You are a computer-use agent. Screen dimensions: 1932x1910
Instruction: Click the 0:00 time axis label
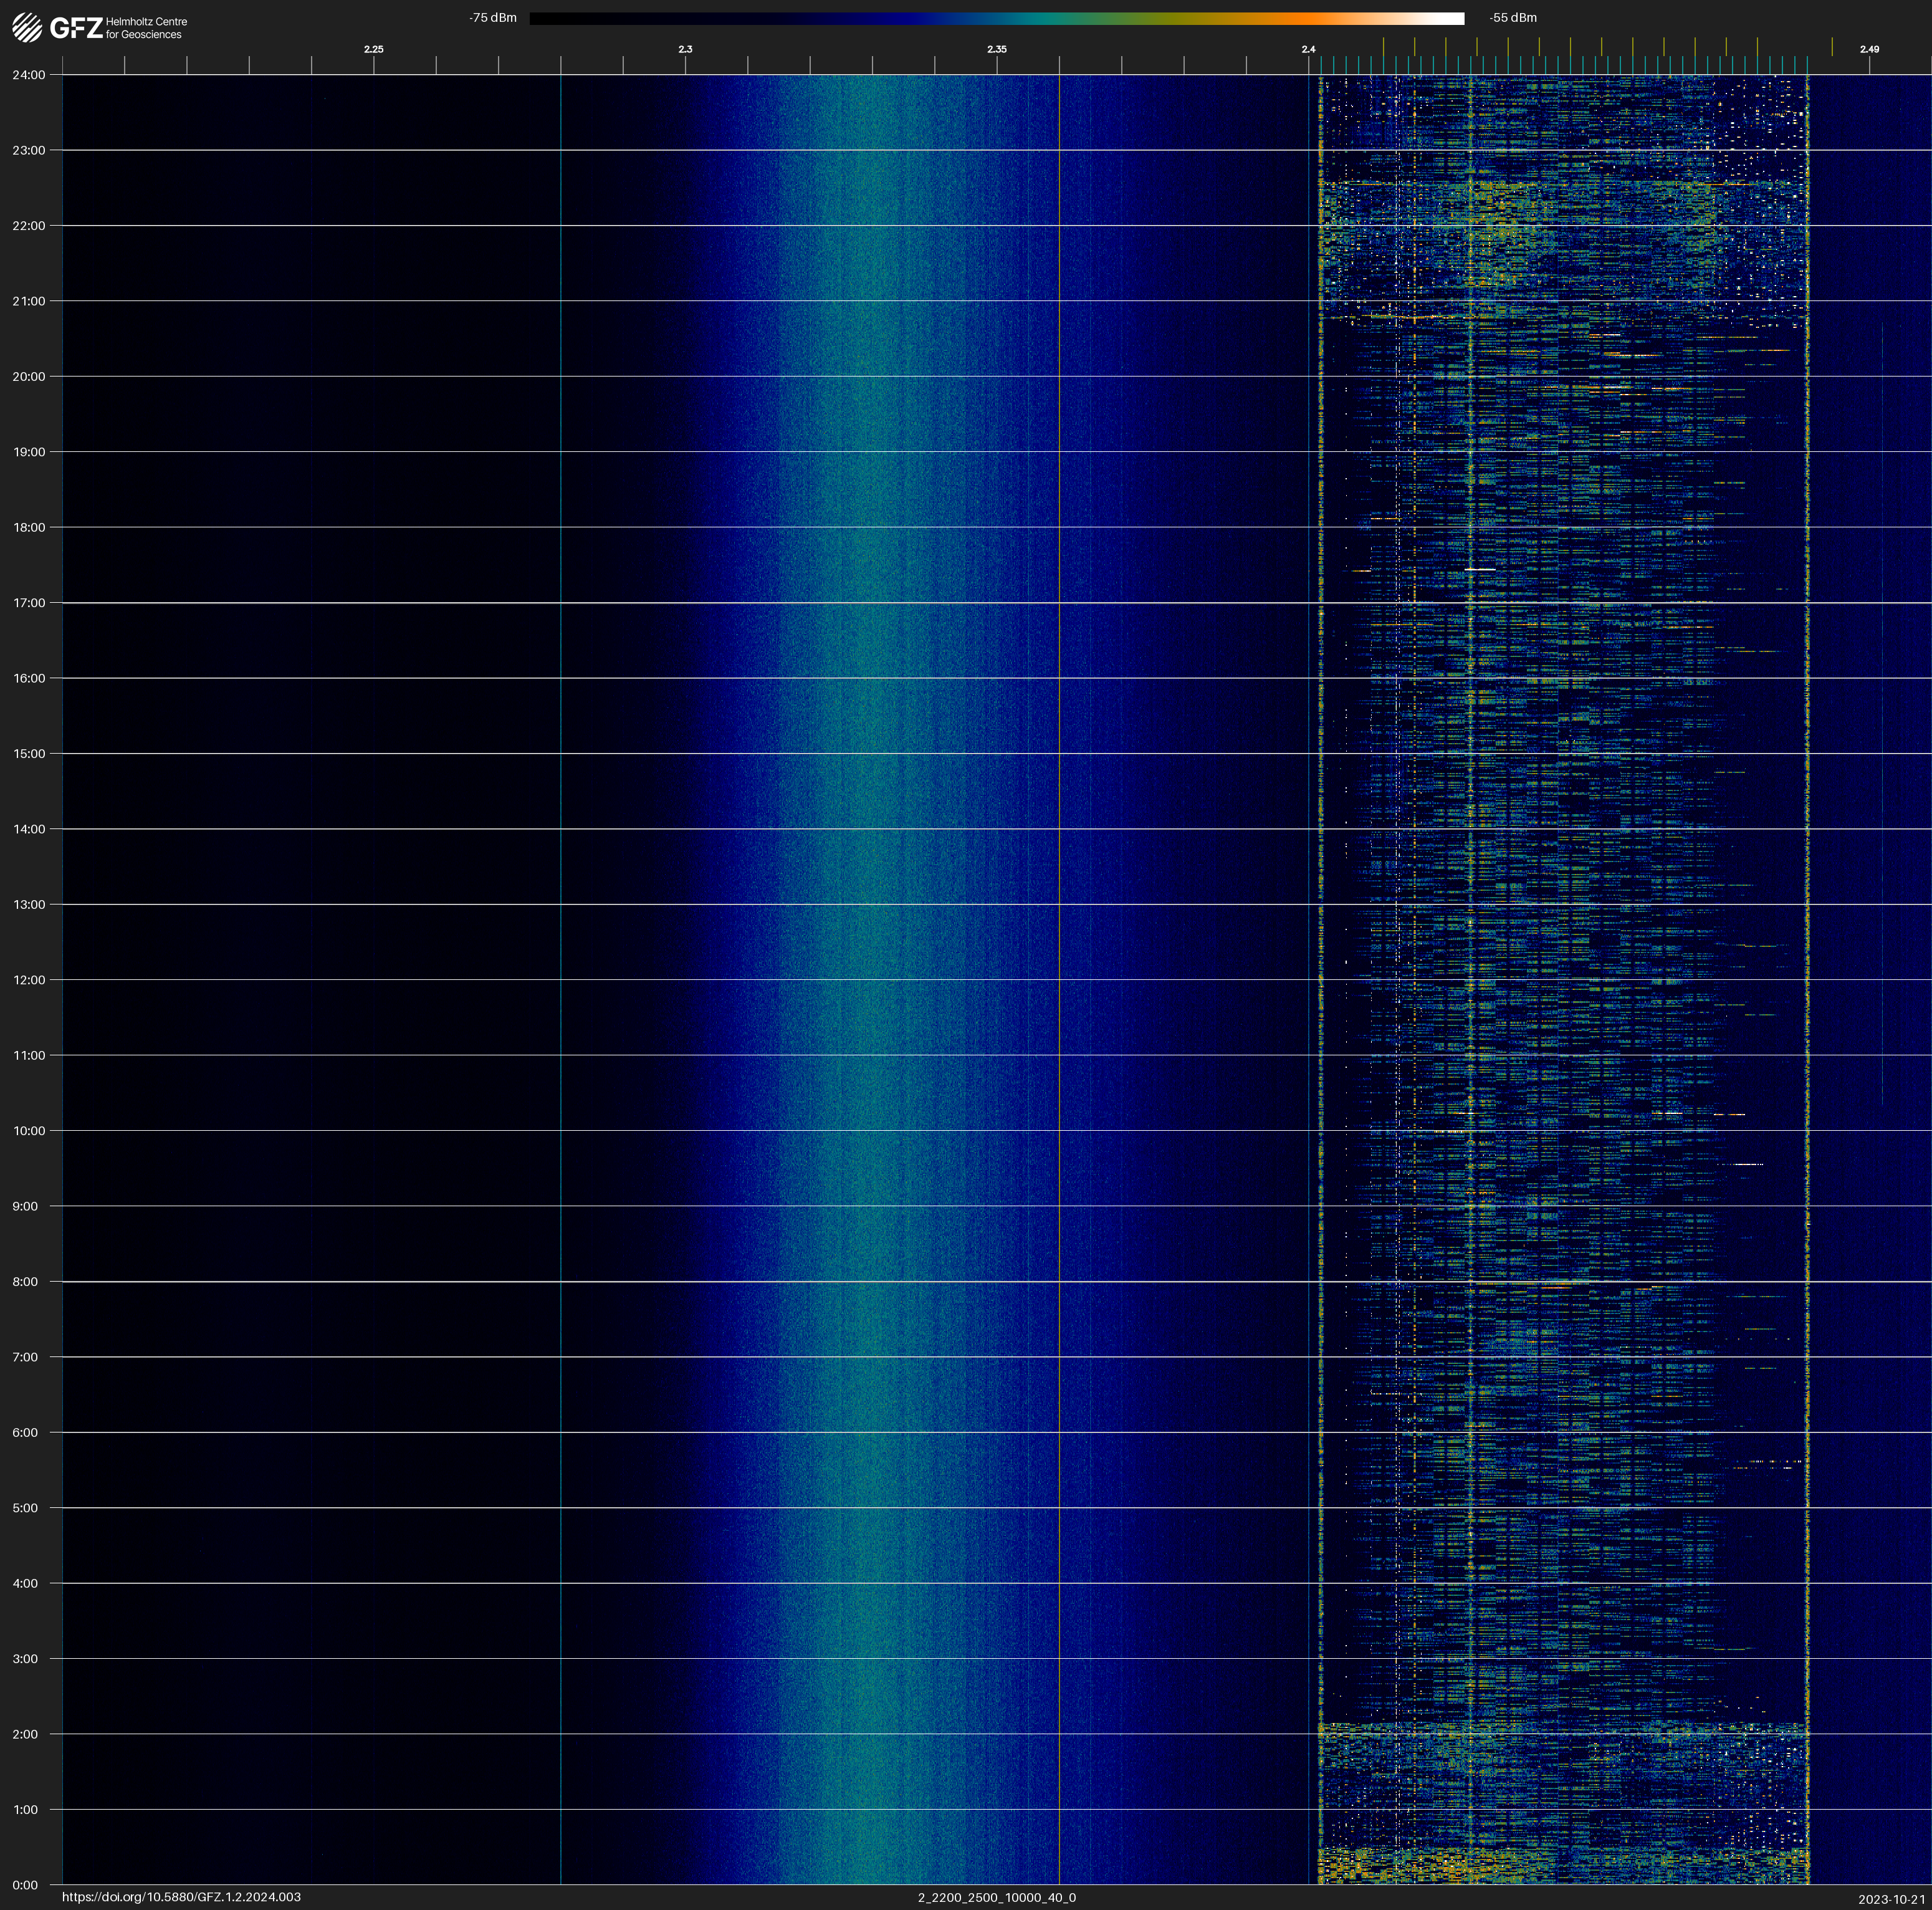(x=26, y=1885)
